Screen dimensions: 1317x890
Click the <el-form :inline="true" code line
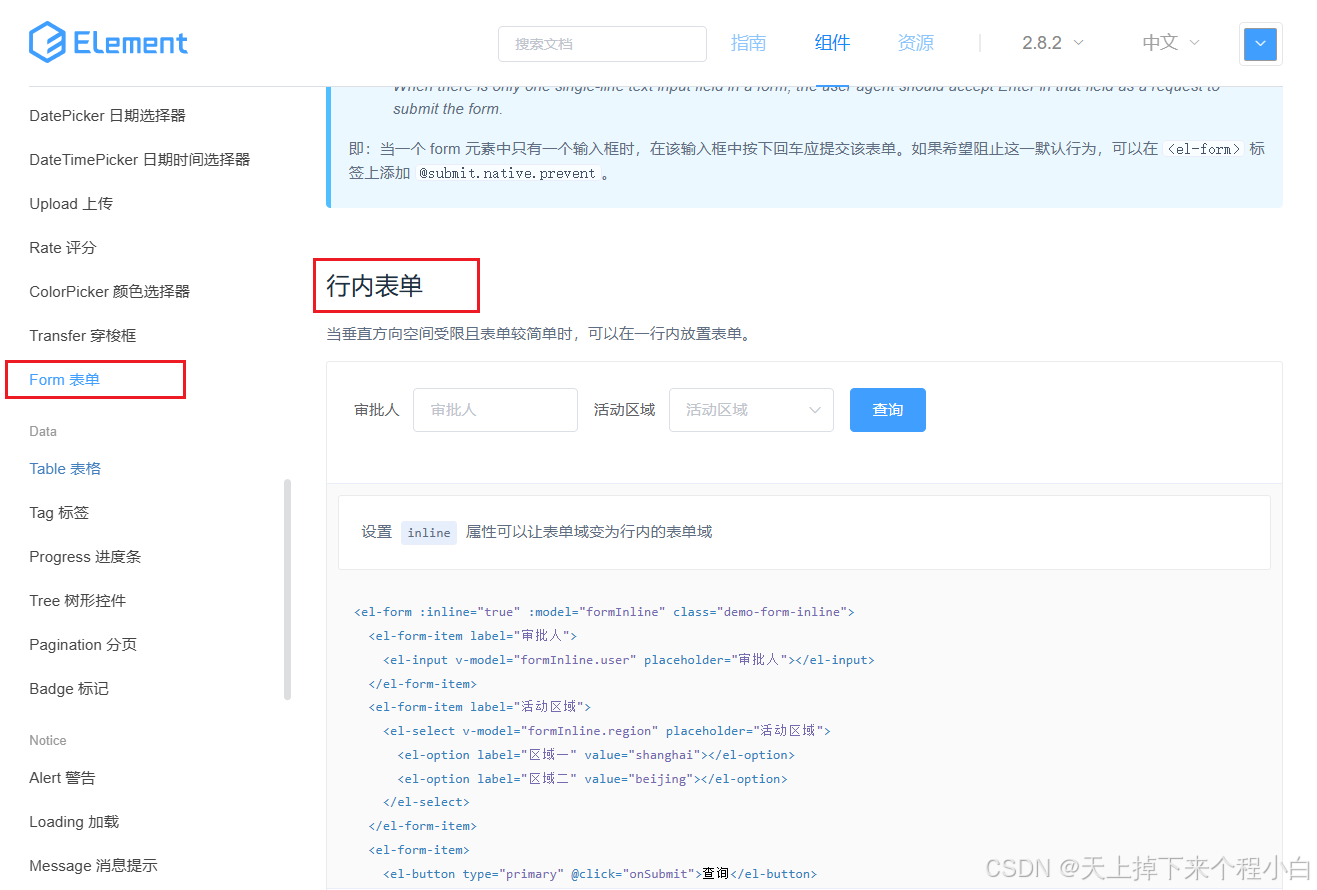tap(604, 612)
